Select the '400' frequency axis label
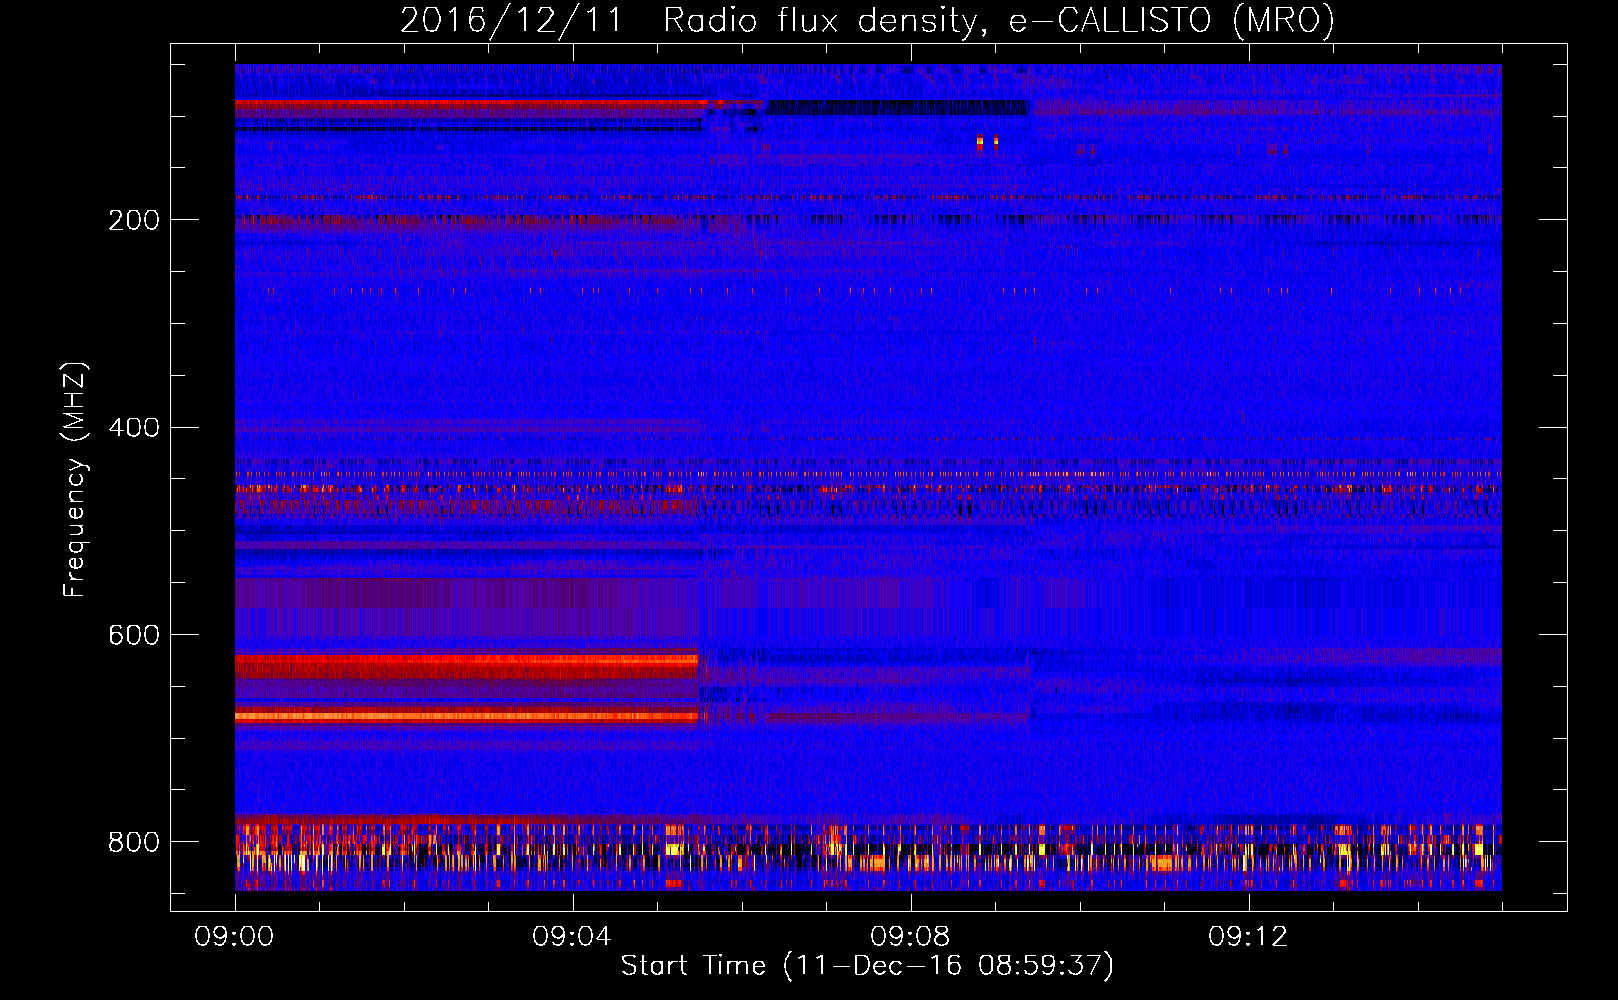The image size is (1618, 1000). [x=134, y=428]
